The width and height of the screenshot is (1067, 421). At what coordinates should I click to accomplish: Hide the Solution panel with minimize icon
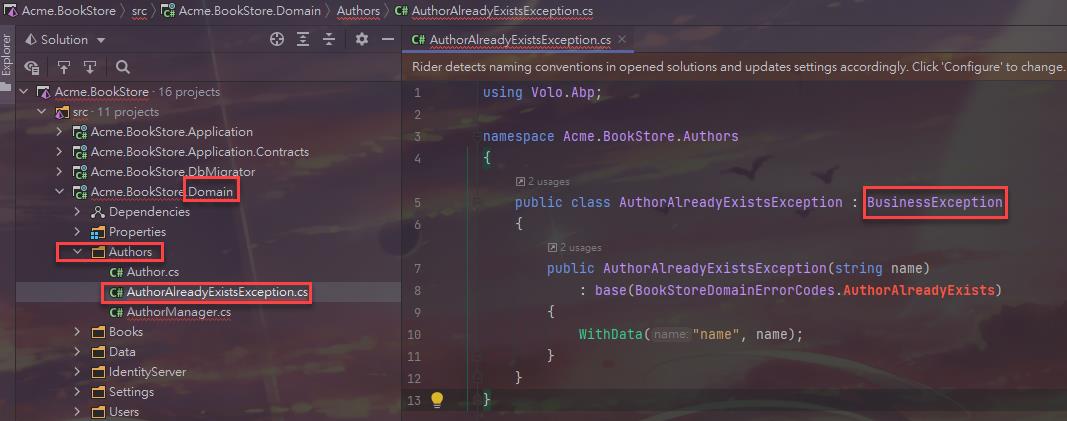coord(386,40)
